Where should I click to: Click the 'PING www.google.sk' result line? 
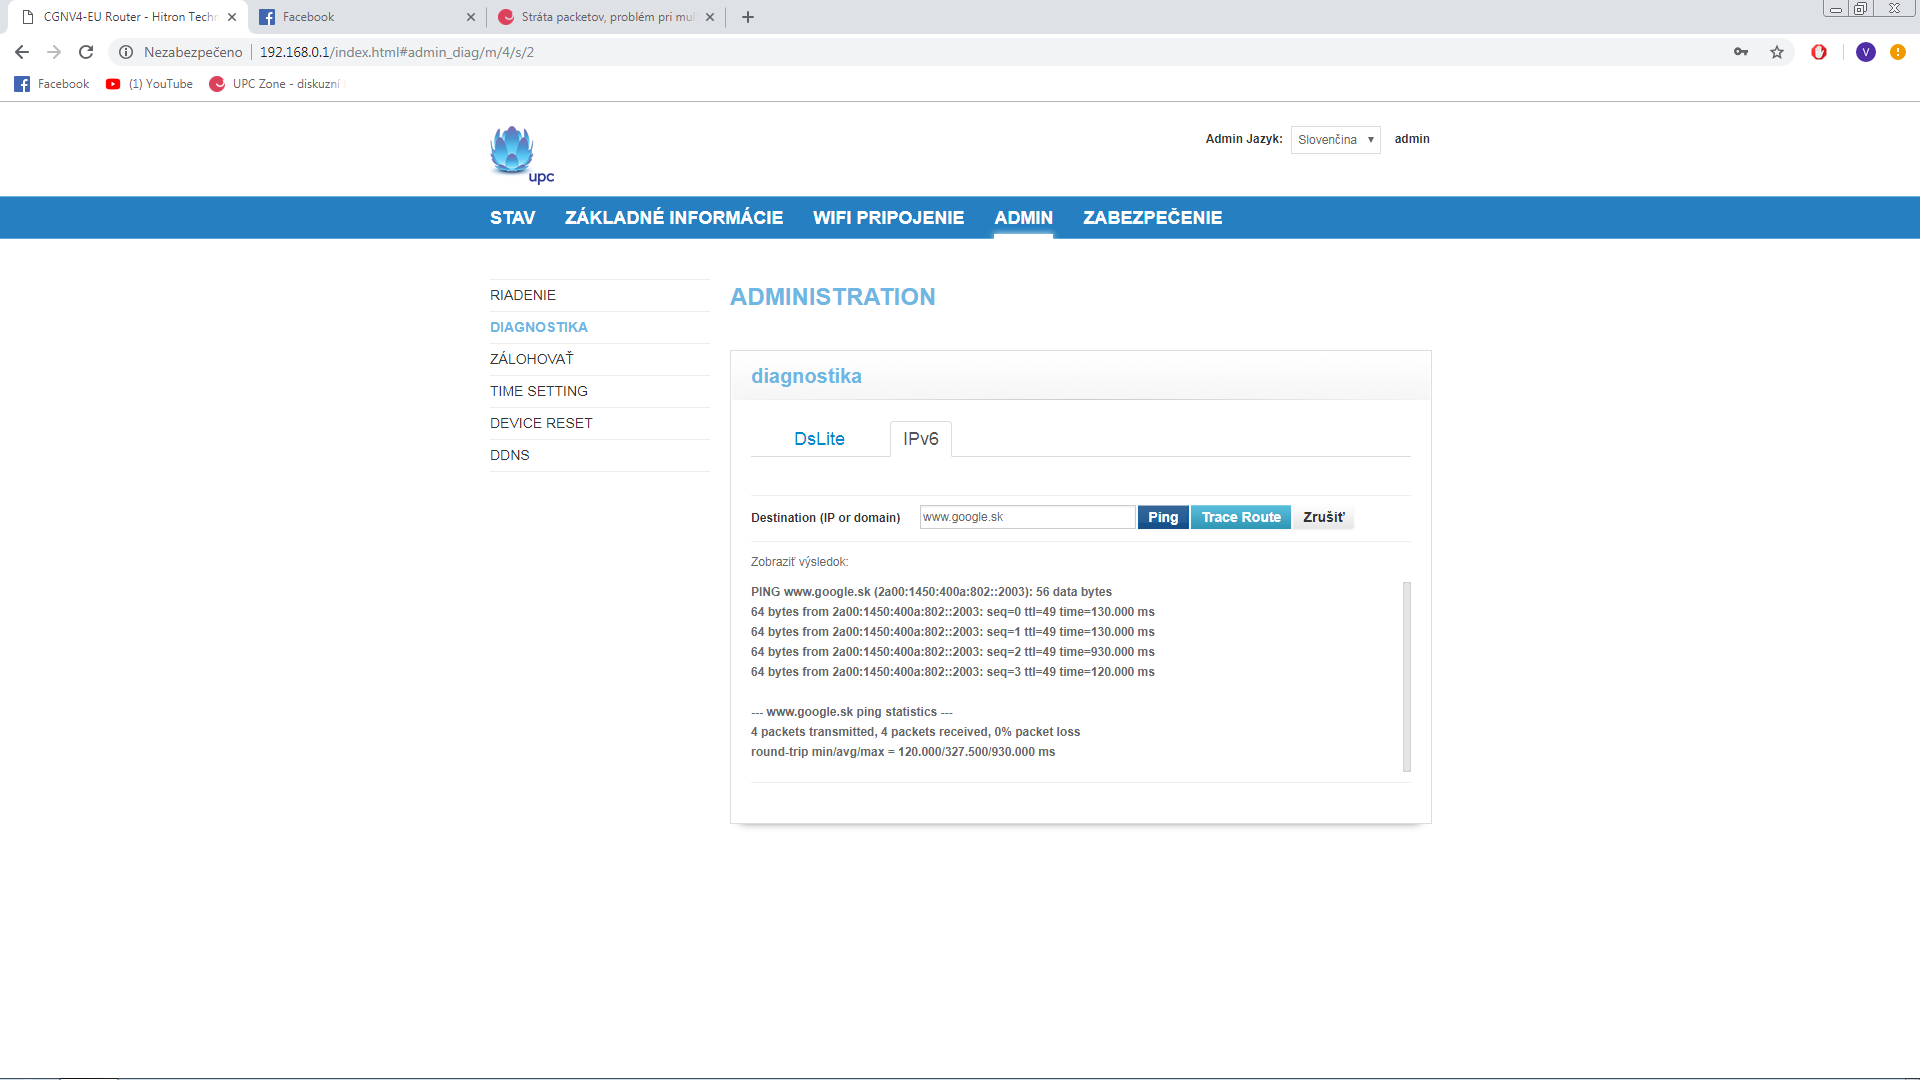[x=931, y=592]
